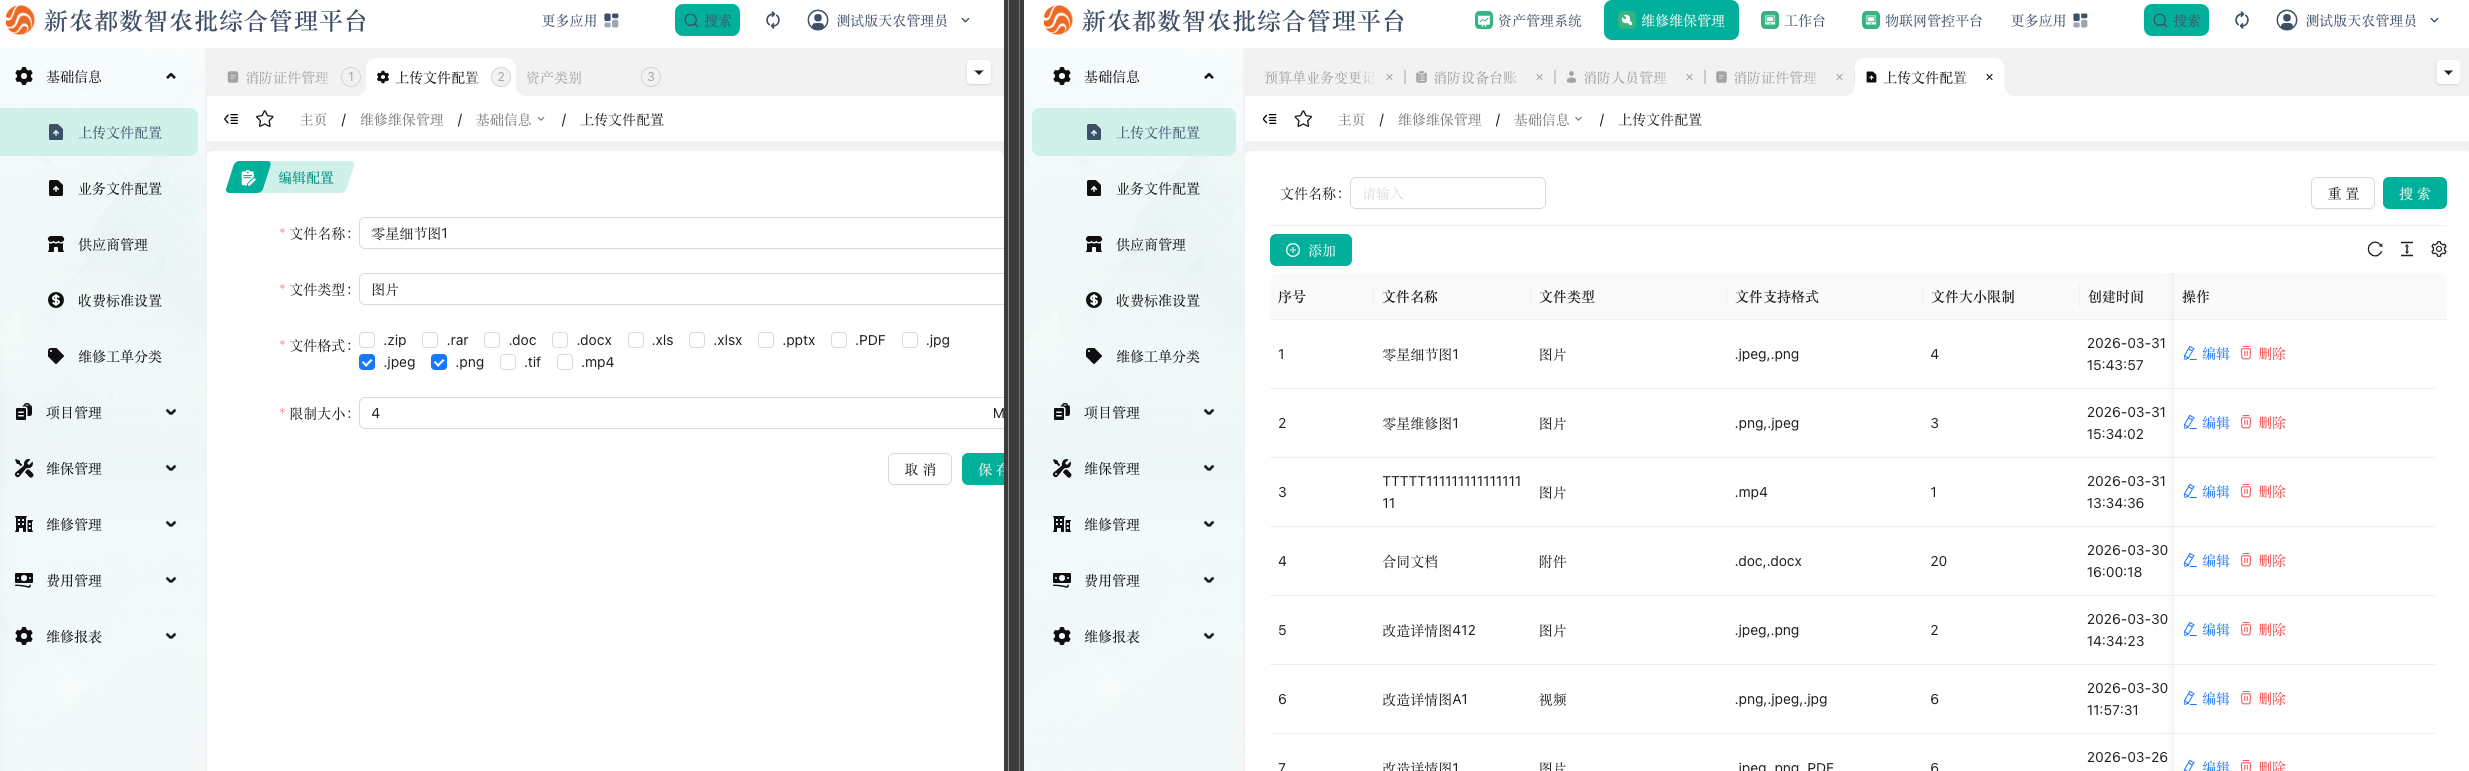Viewport: 2469px width, 771px height.
Task: Open 资产管理系统 in the top navigation
Action: point(1528,21)
